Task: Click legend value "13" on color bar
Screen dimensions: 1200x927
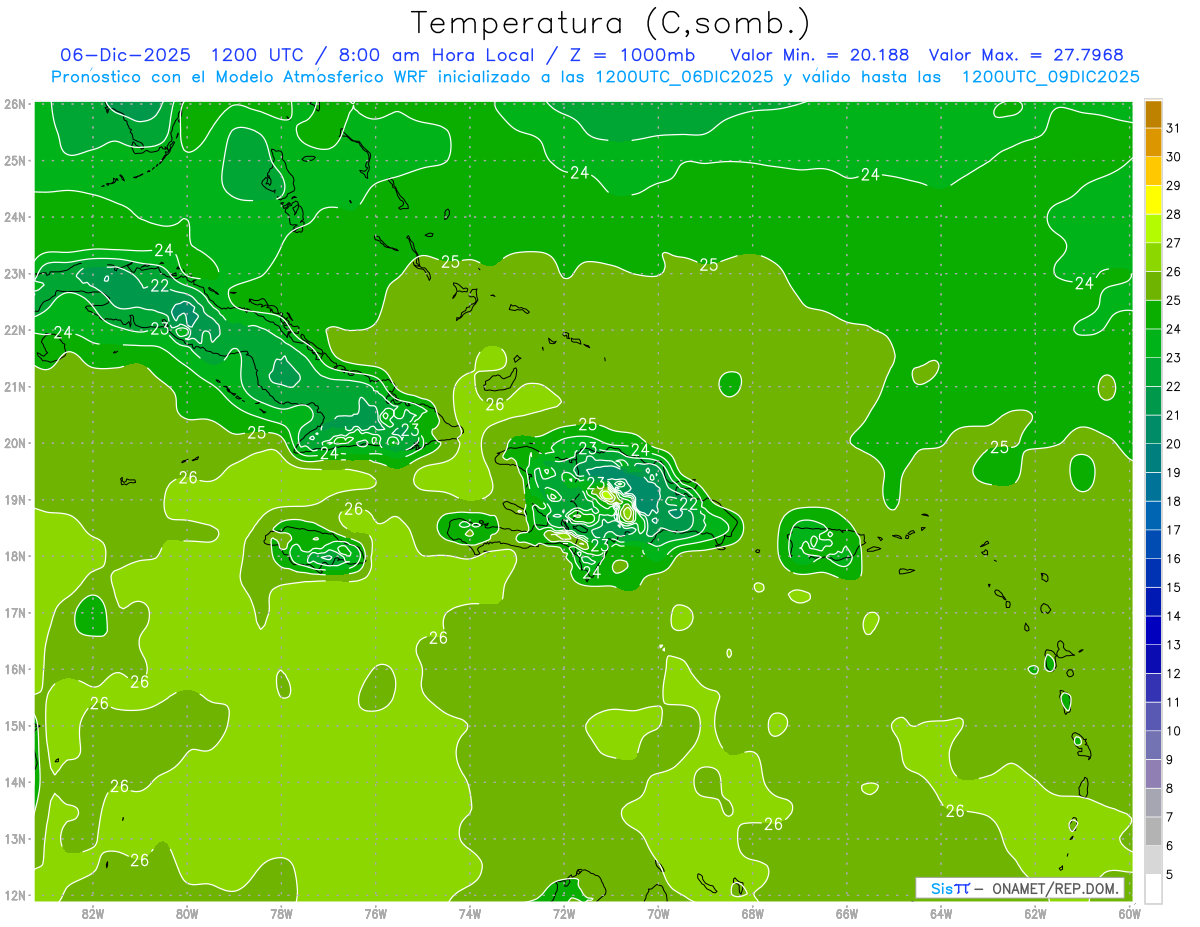Action: [x=1174, y=645]
